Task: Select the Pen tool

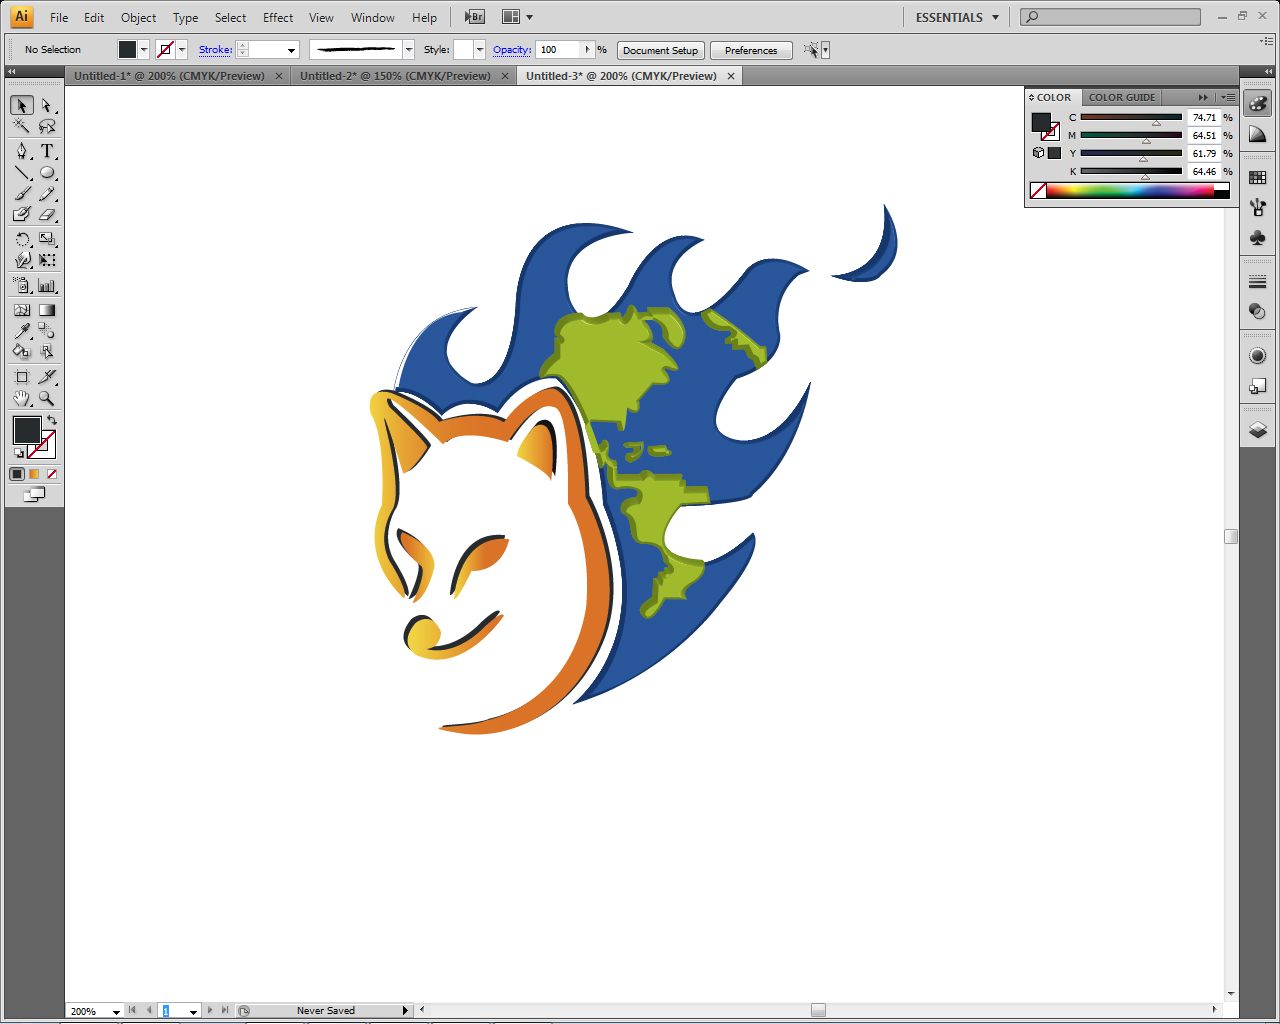Action: 20,151
